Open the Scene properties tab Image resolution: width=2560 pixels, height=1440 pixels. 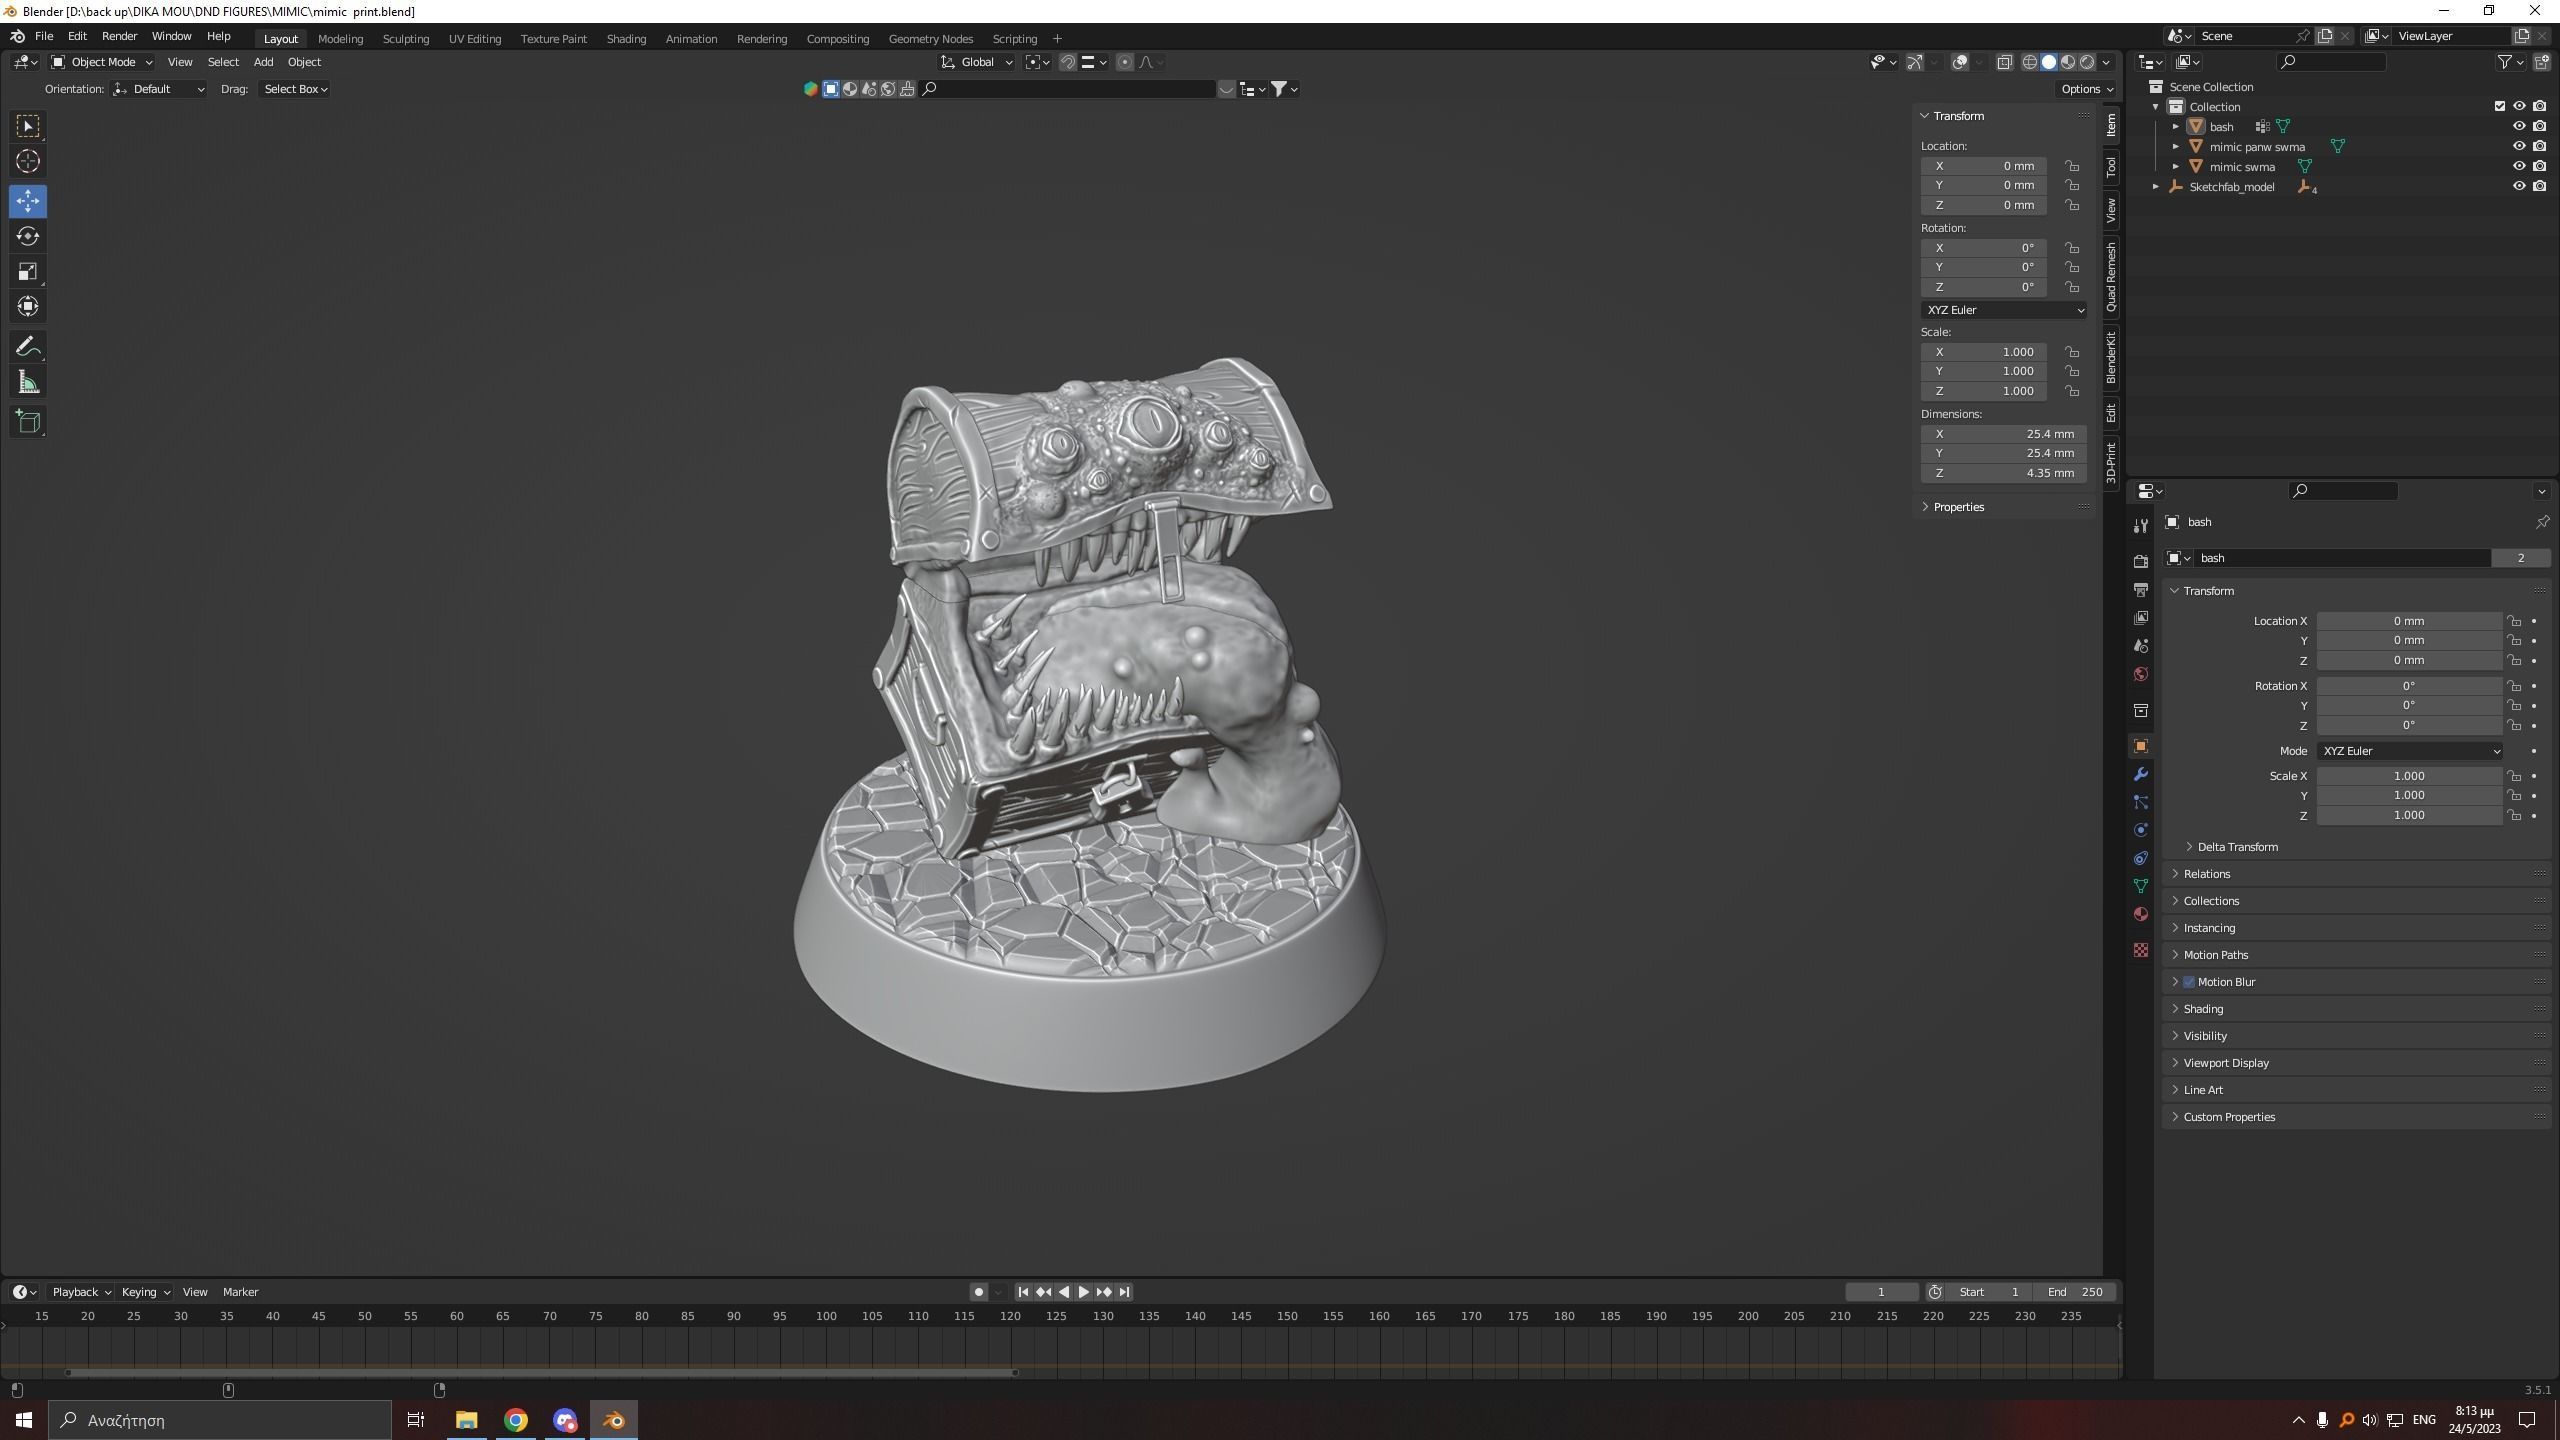[x=2140, y=646]
